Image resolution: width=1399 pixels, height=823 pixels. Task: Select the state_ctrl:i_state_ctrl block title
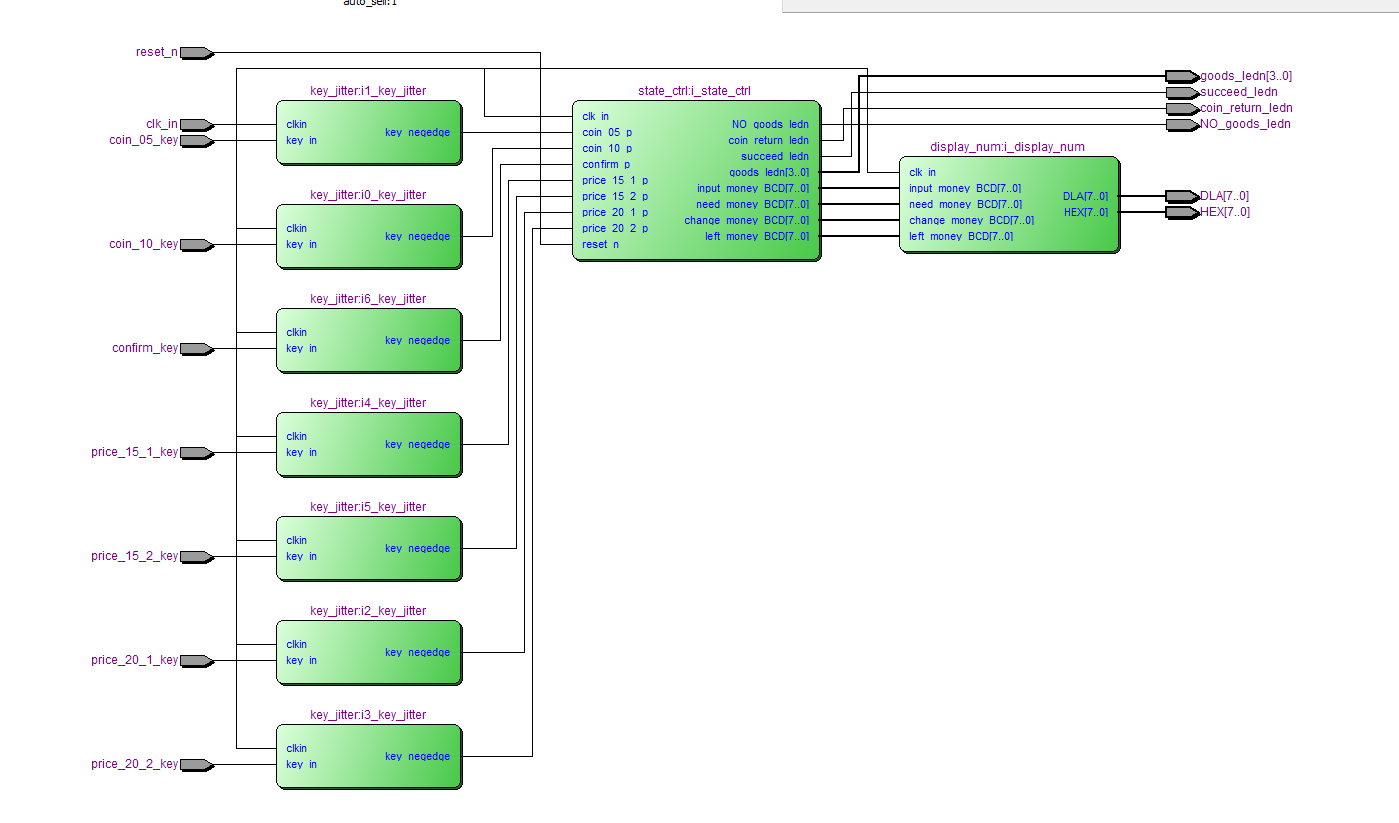point(694,91)
